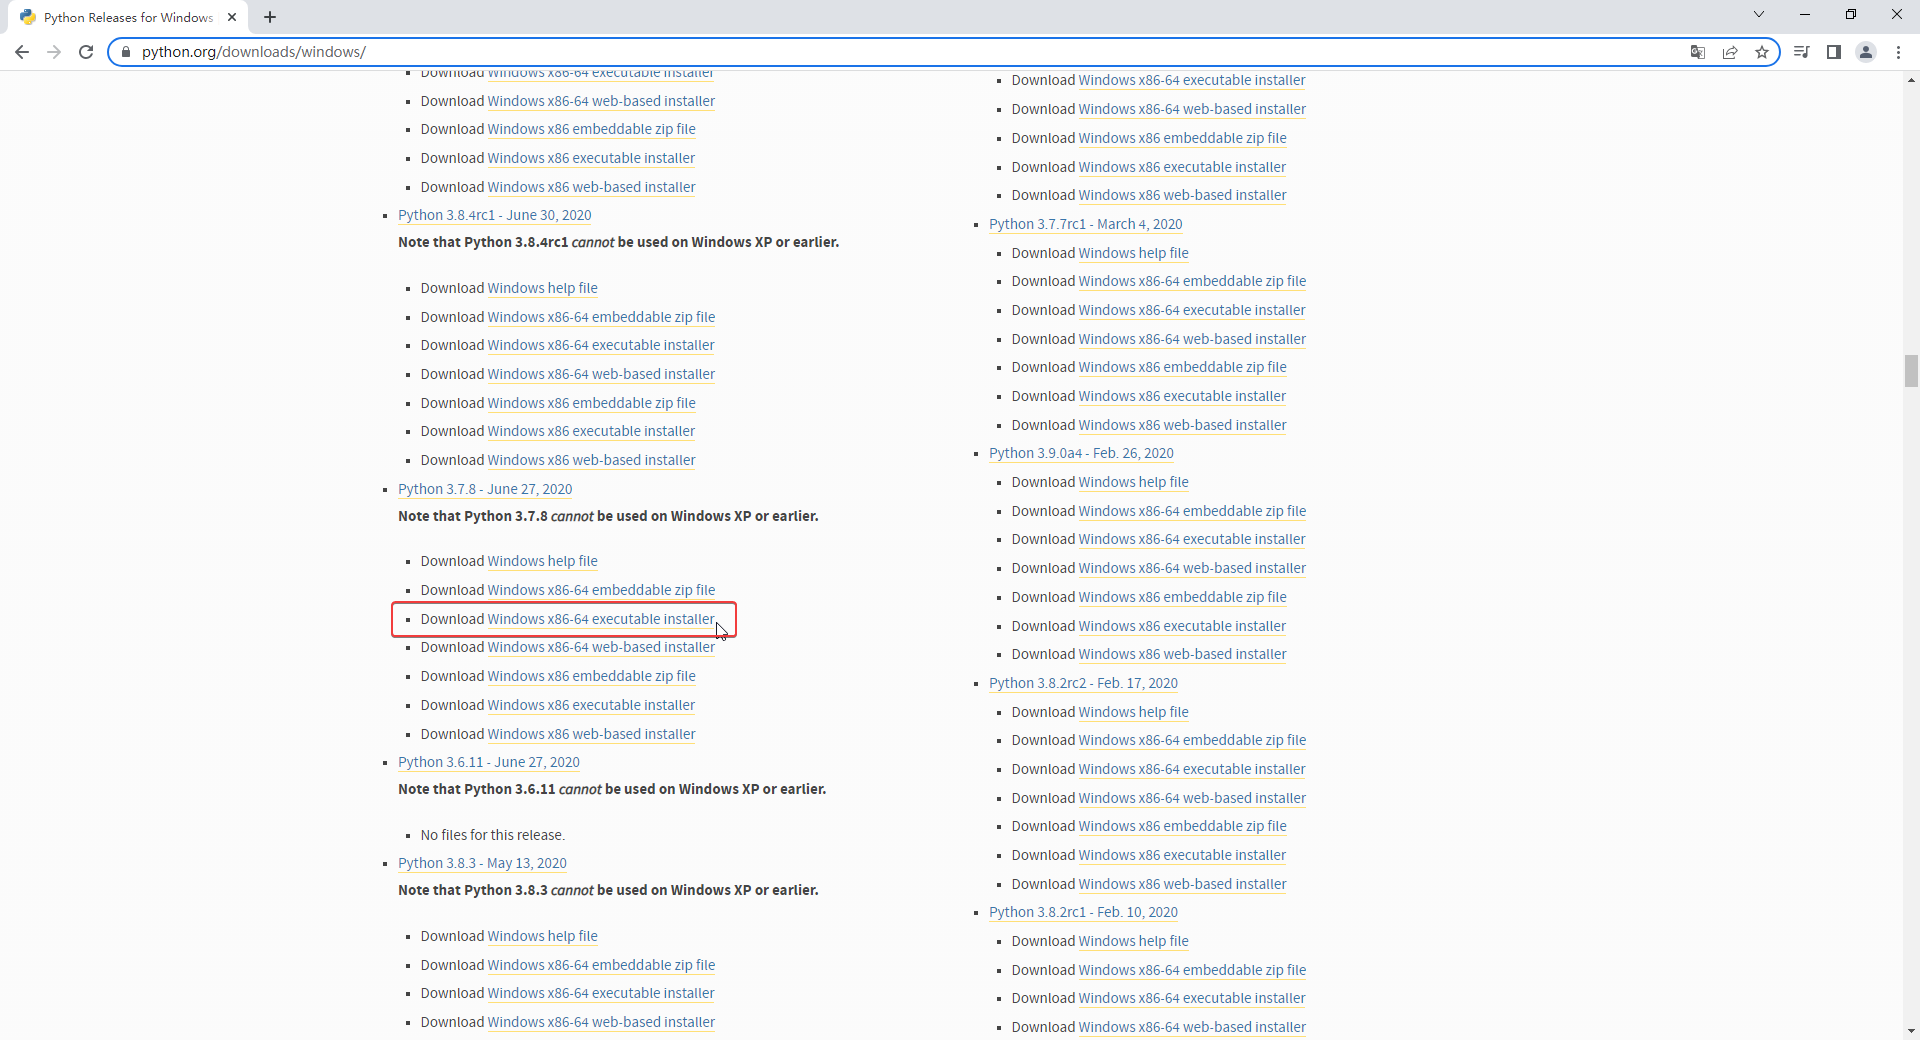Open the media control icon in the toolbar
Viewport: 1920px width, 1040px height.
[x=1801, y=52]
